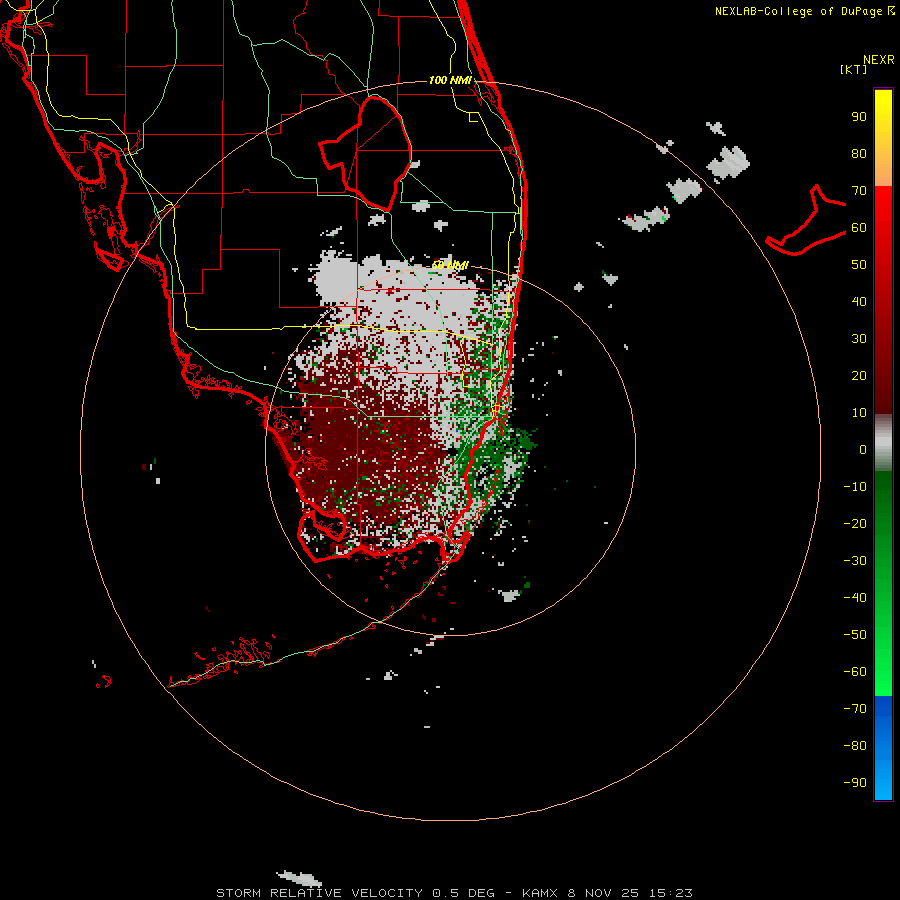Click the positive 80 value on velocity scale

[x=859, y=153]
